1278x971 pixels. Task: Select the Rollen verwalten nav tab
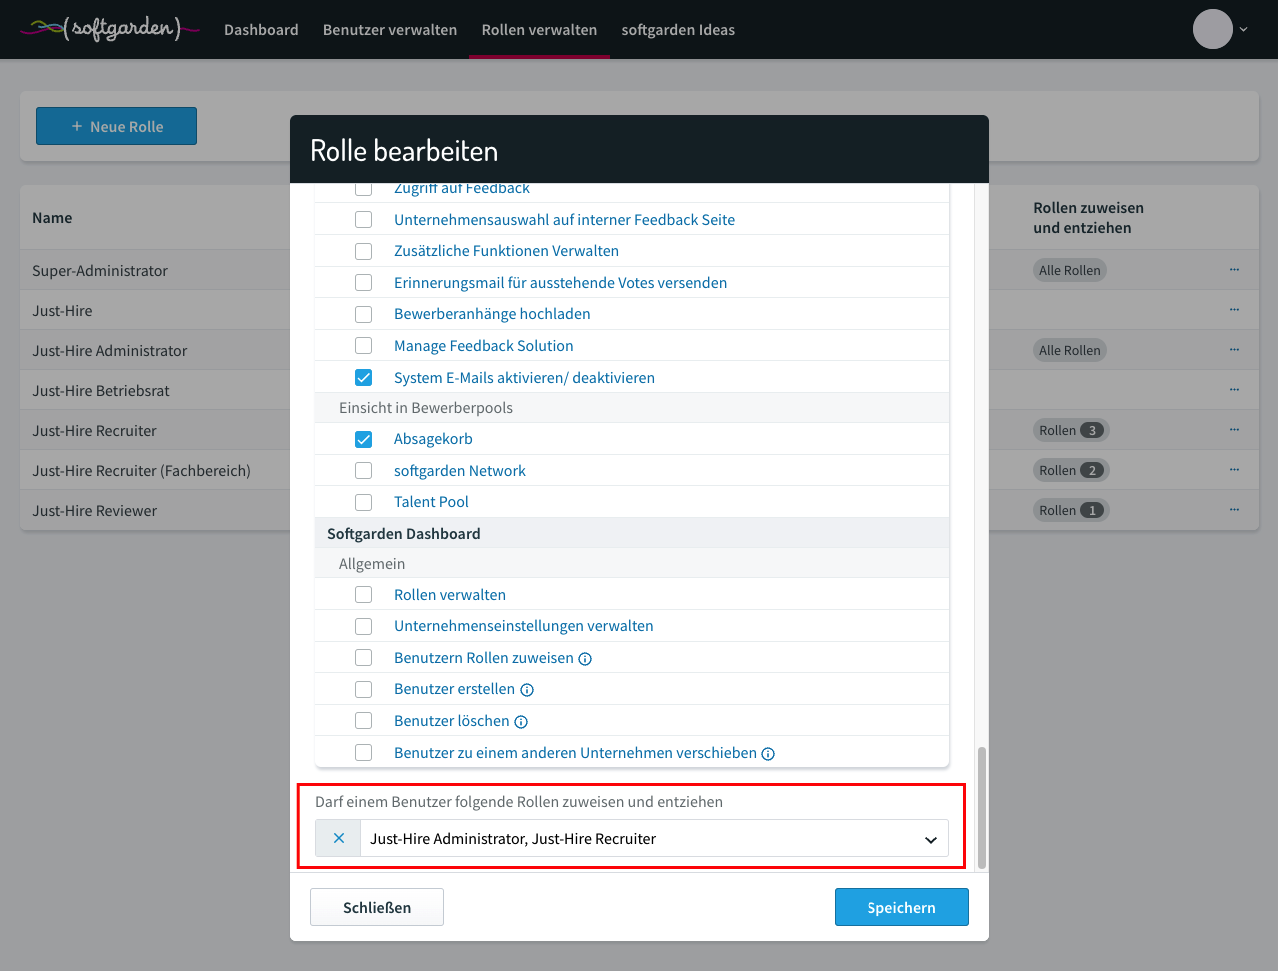(539, 30)
